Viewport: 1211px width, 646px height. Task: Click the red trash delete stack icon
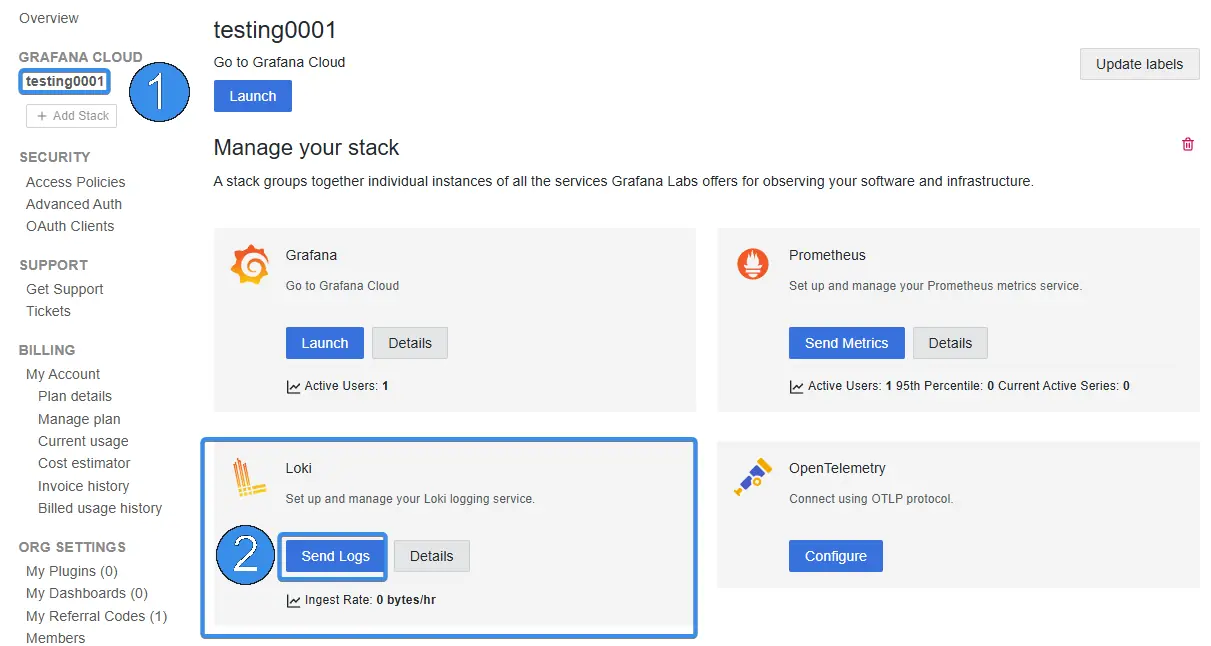click(1188, 144)
